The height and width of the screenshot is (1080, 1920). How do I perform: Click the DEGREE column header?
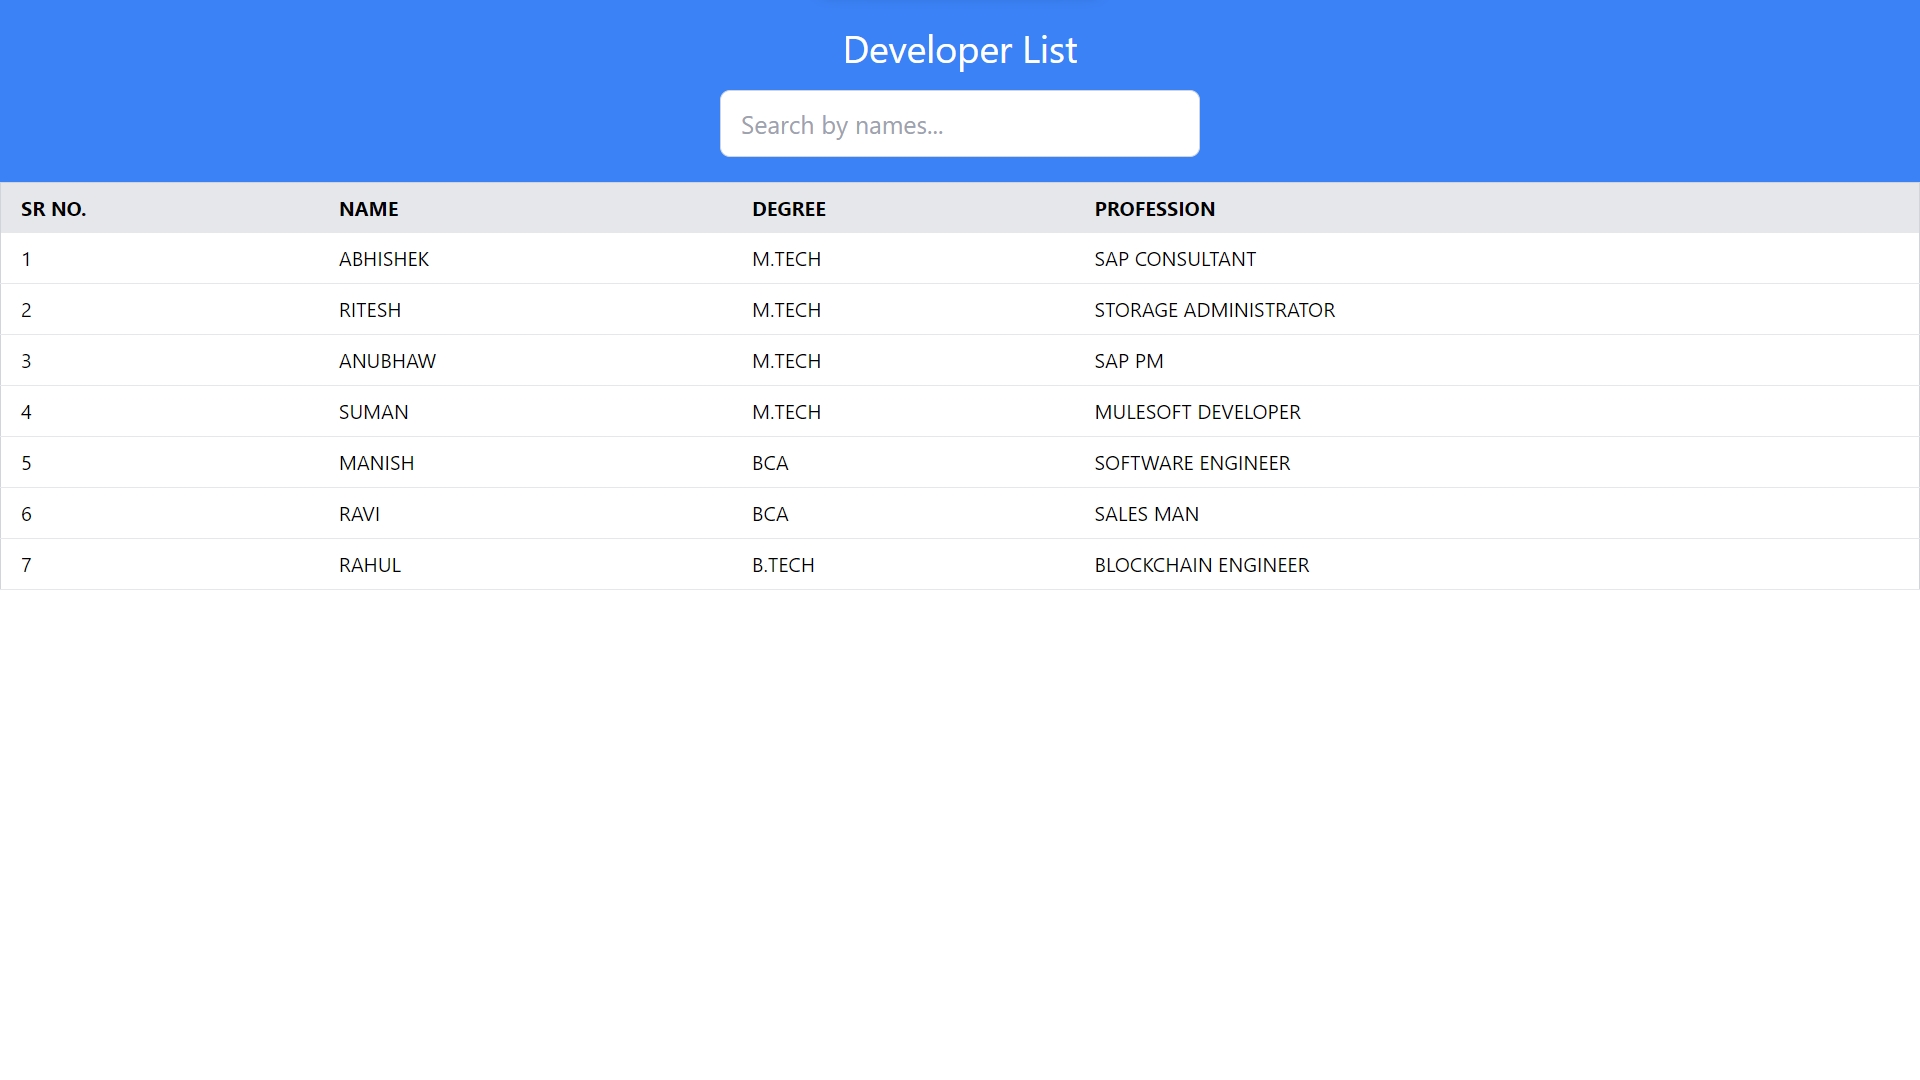pyautogui.click(x=788, y=209)
